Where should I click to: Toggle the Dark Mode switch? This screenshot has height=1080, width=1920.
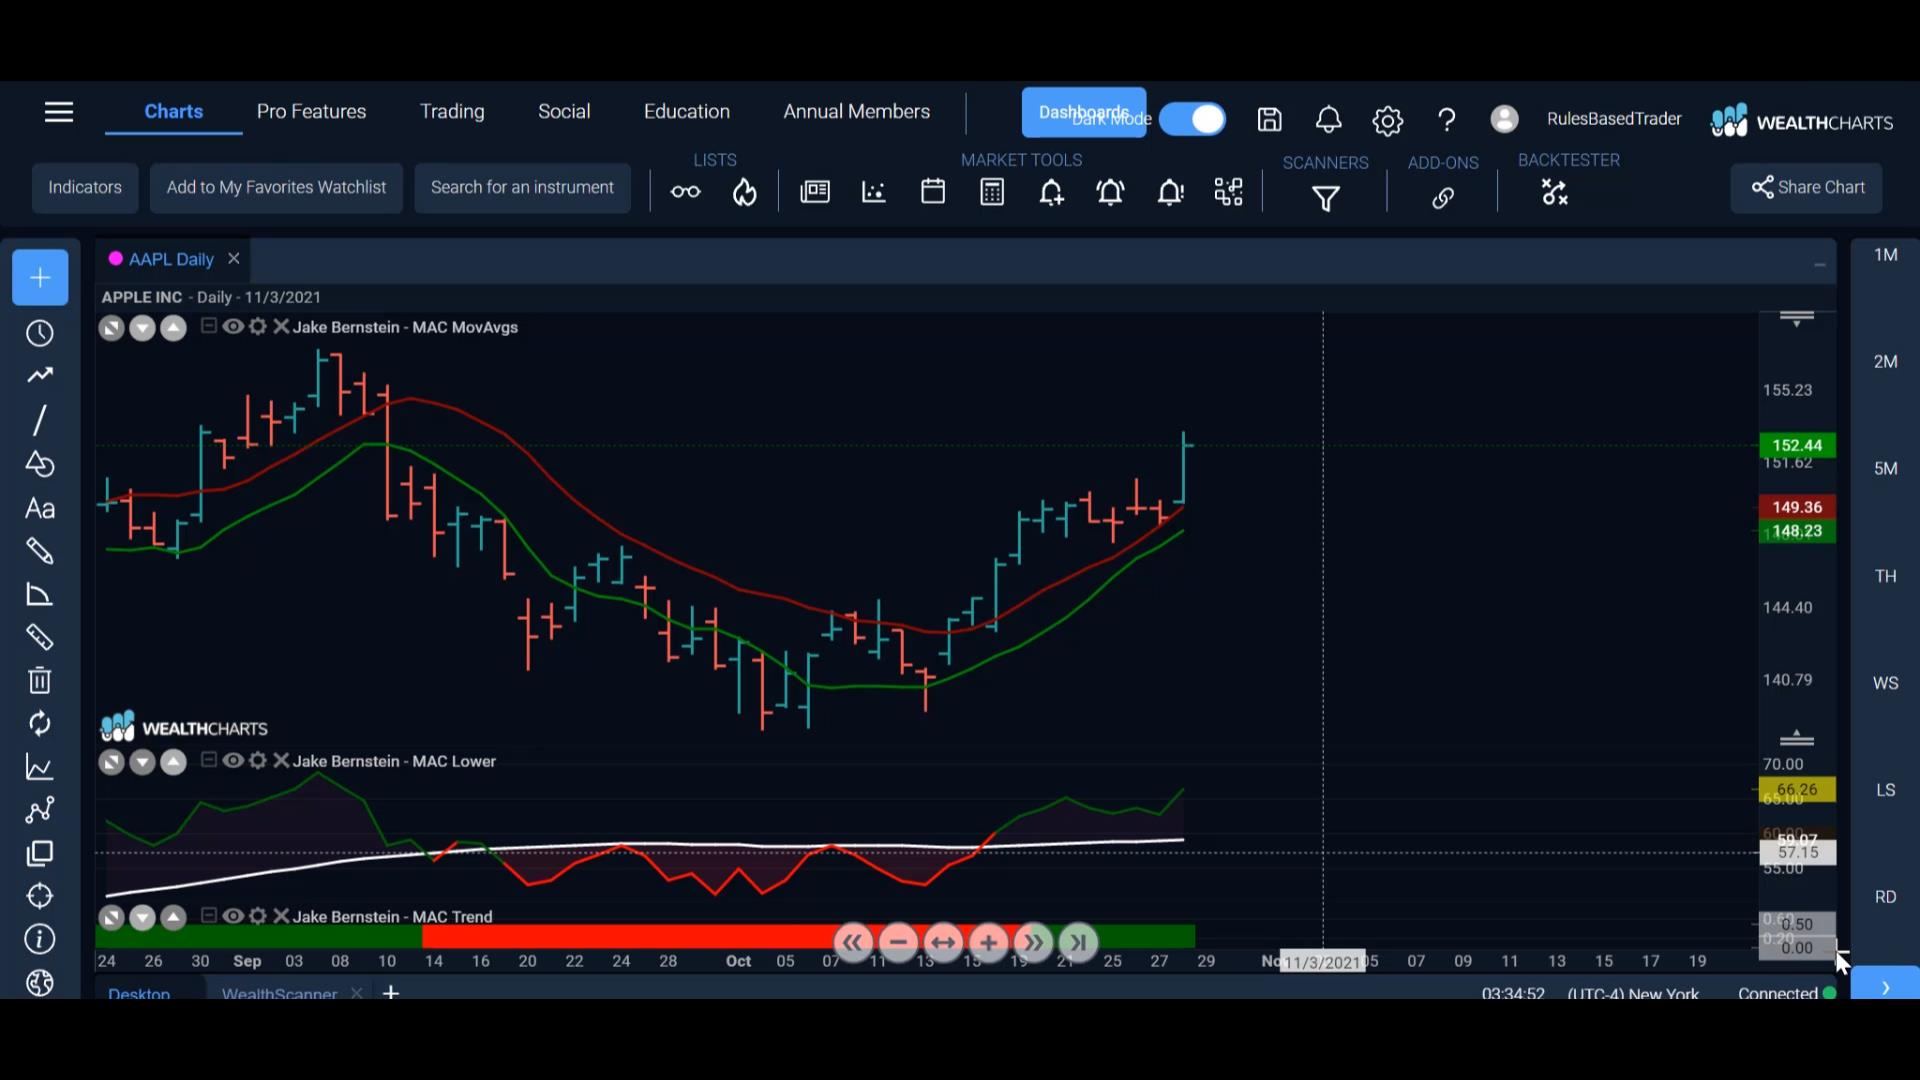1192,119
